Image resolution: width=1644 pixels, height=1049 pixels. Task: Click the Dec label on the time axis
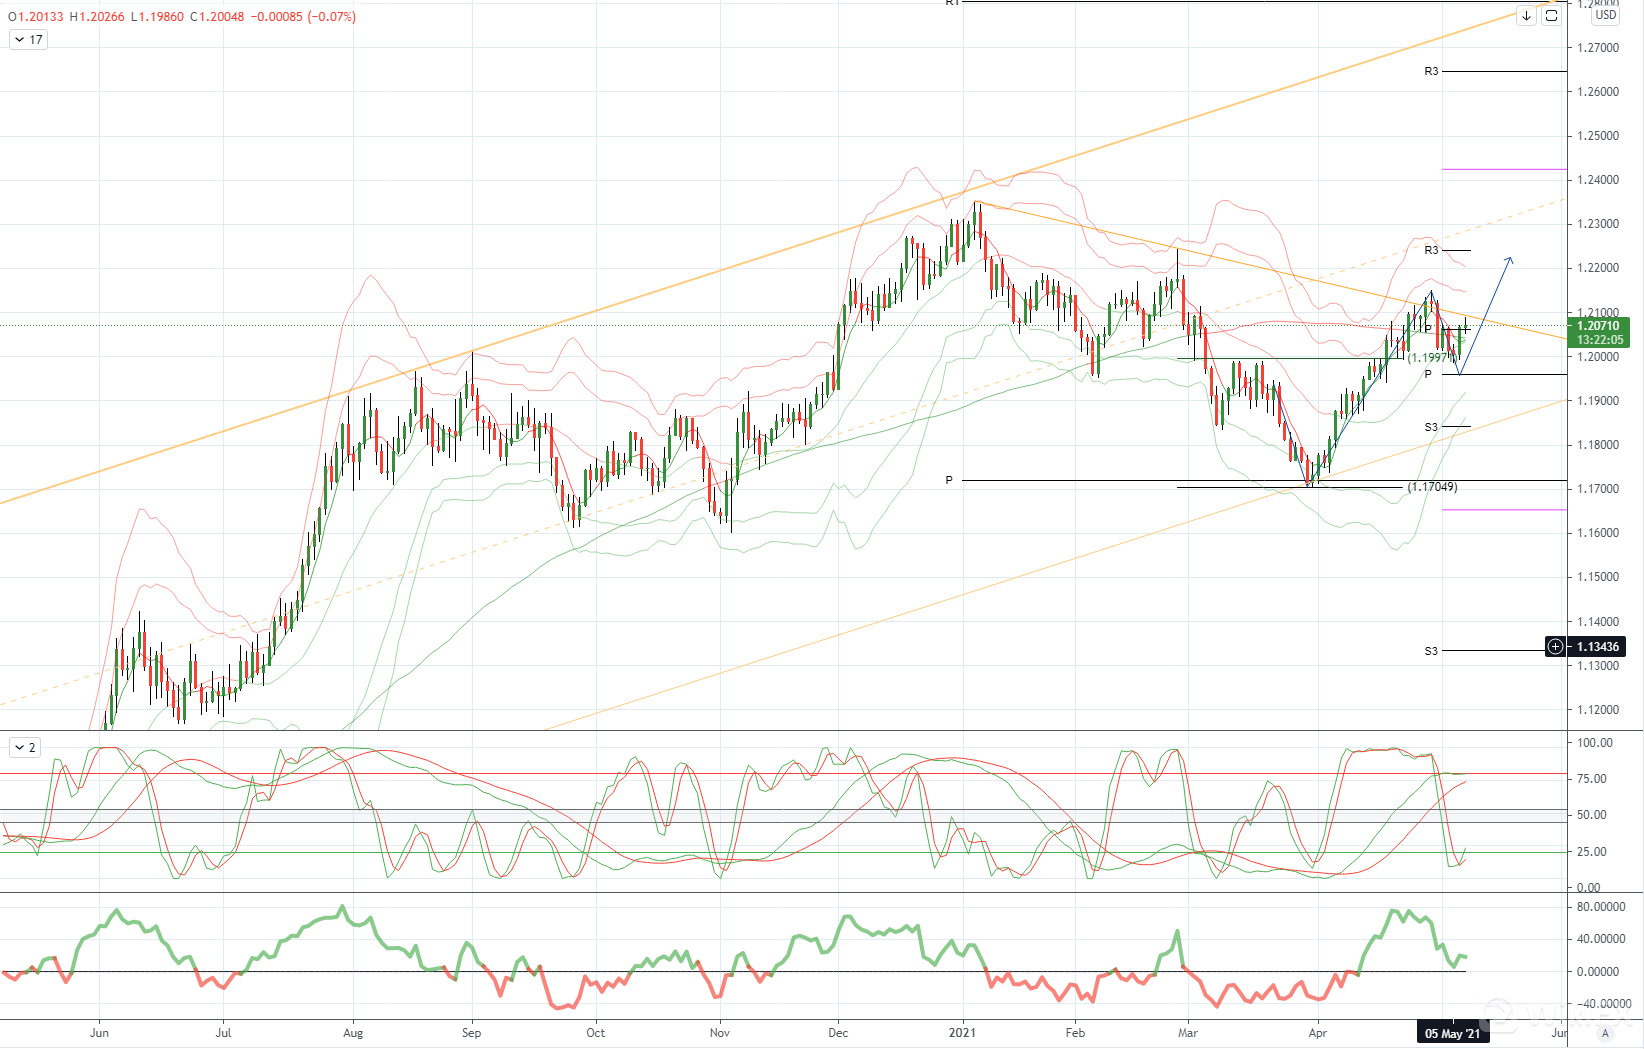coord(838,1033)
